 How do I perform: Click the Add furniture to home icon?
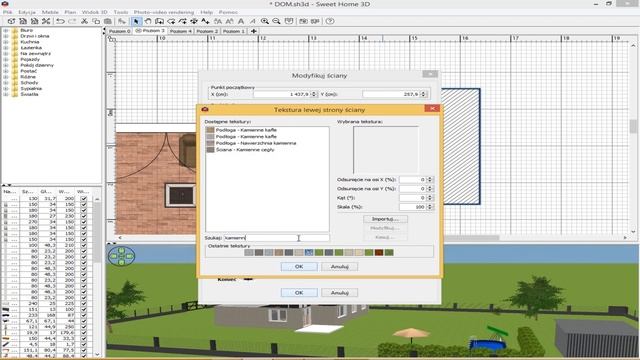tap(122, 21)
